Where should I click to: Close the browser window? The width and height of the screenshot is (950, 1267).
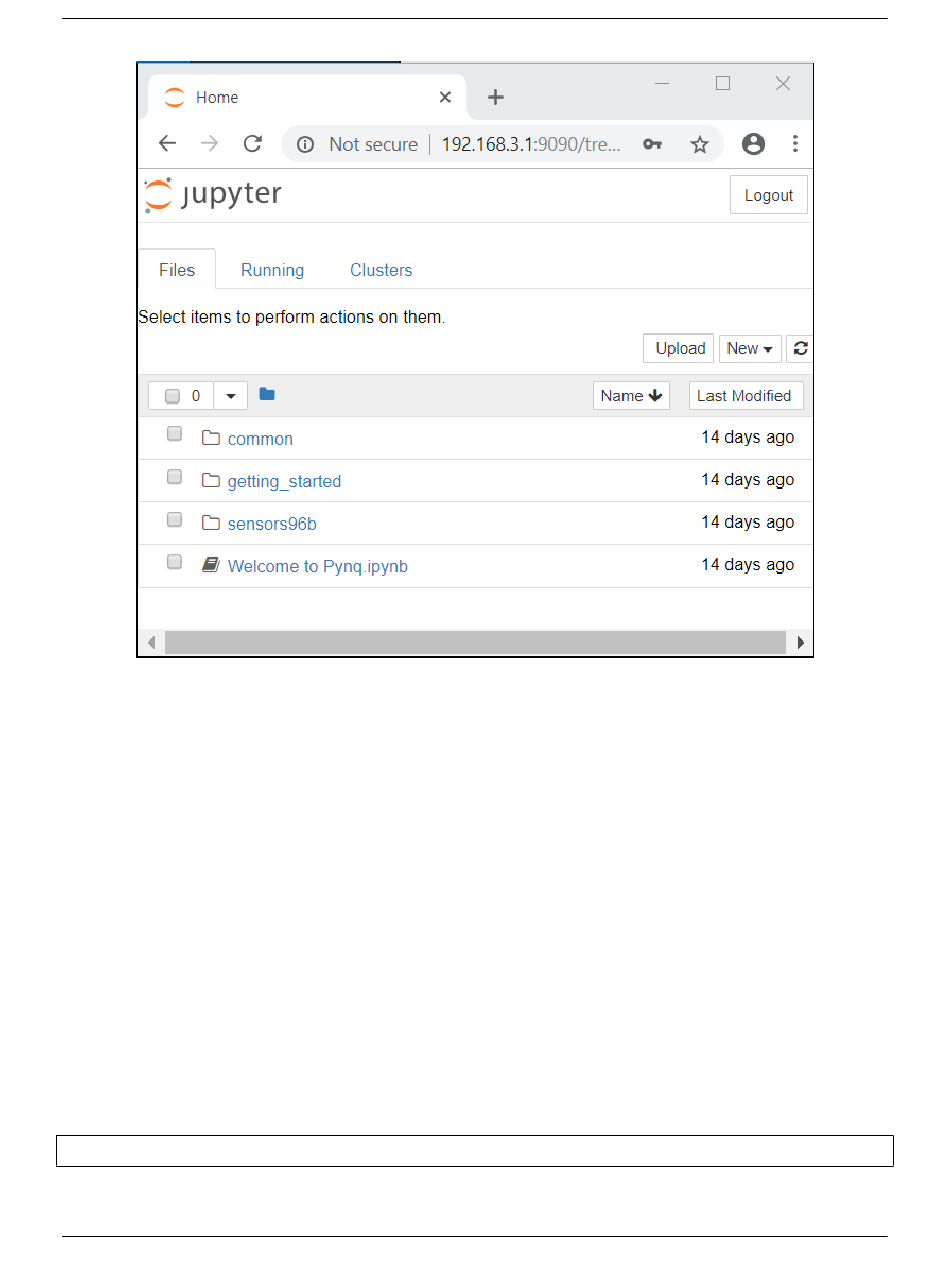783,84
